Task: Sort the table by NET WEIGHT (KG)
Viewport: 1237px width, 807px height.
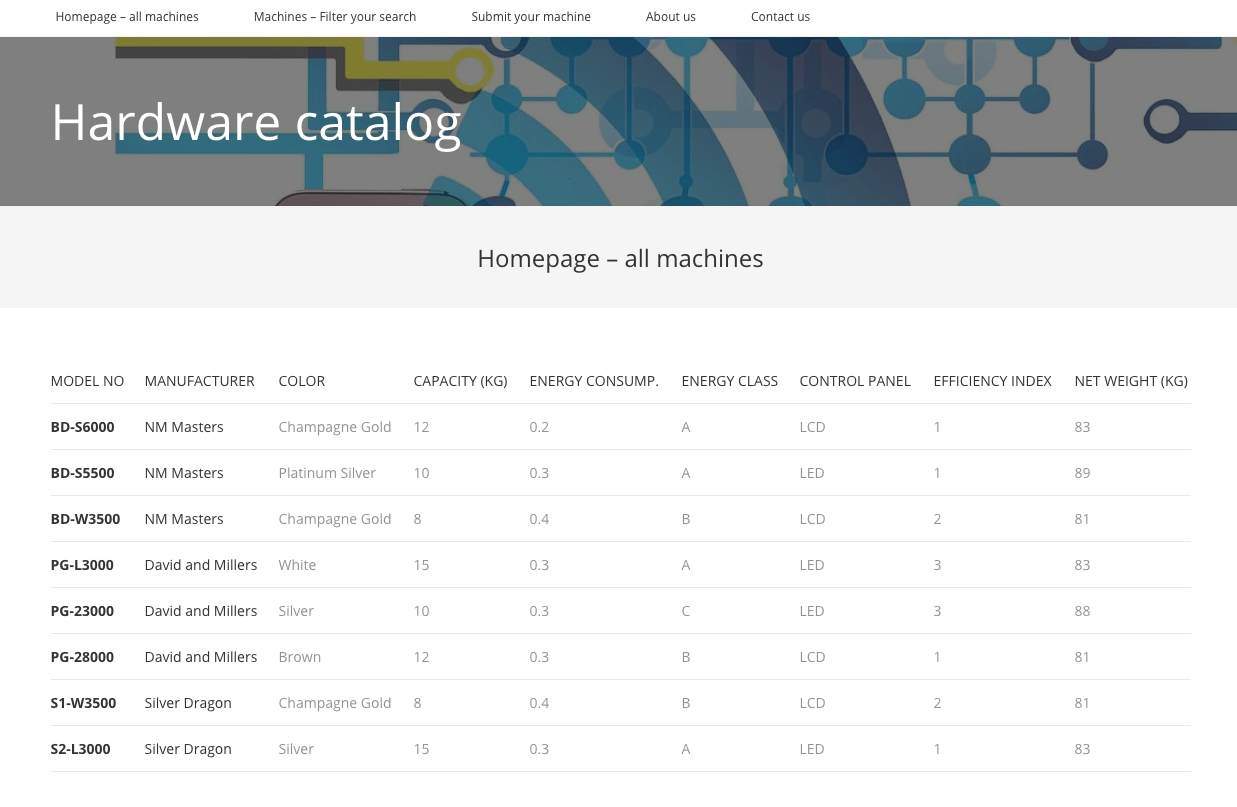Action: pyautogui.click(x=1131, y=381)
